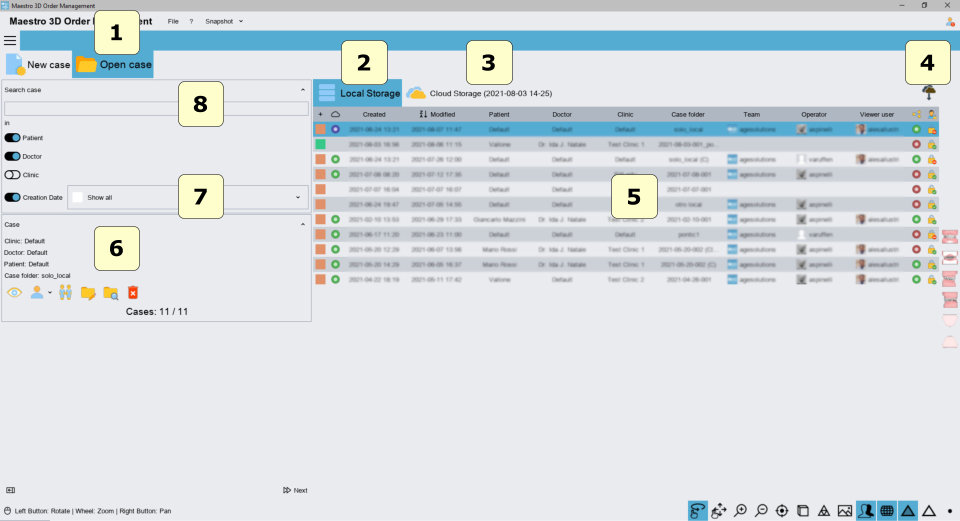960x521 pixels.
Task: Enable the Clinic search switch
Action: click(x=12, y=174)
